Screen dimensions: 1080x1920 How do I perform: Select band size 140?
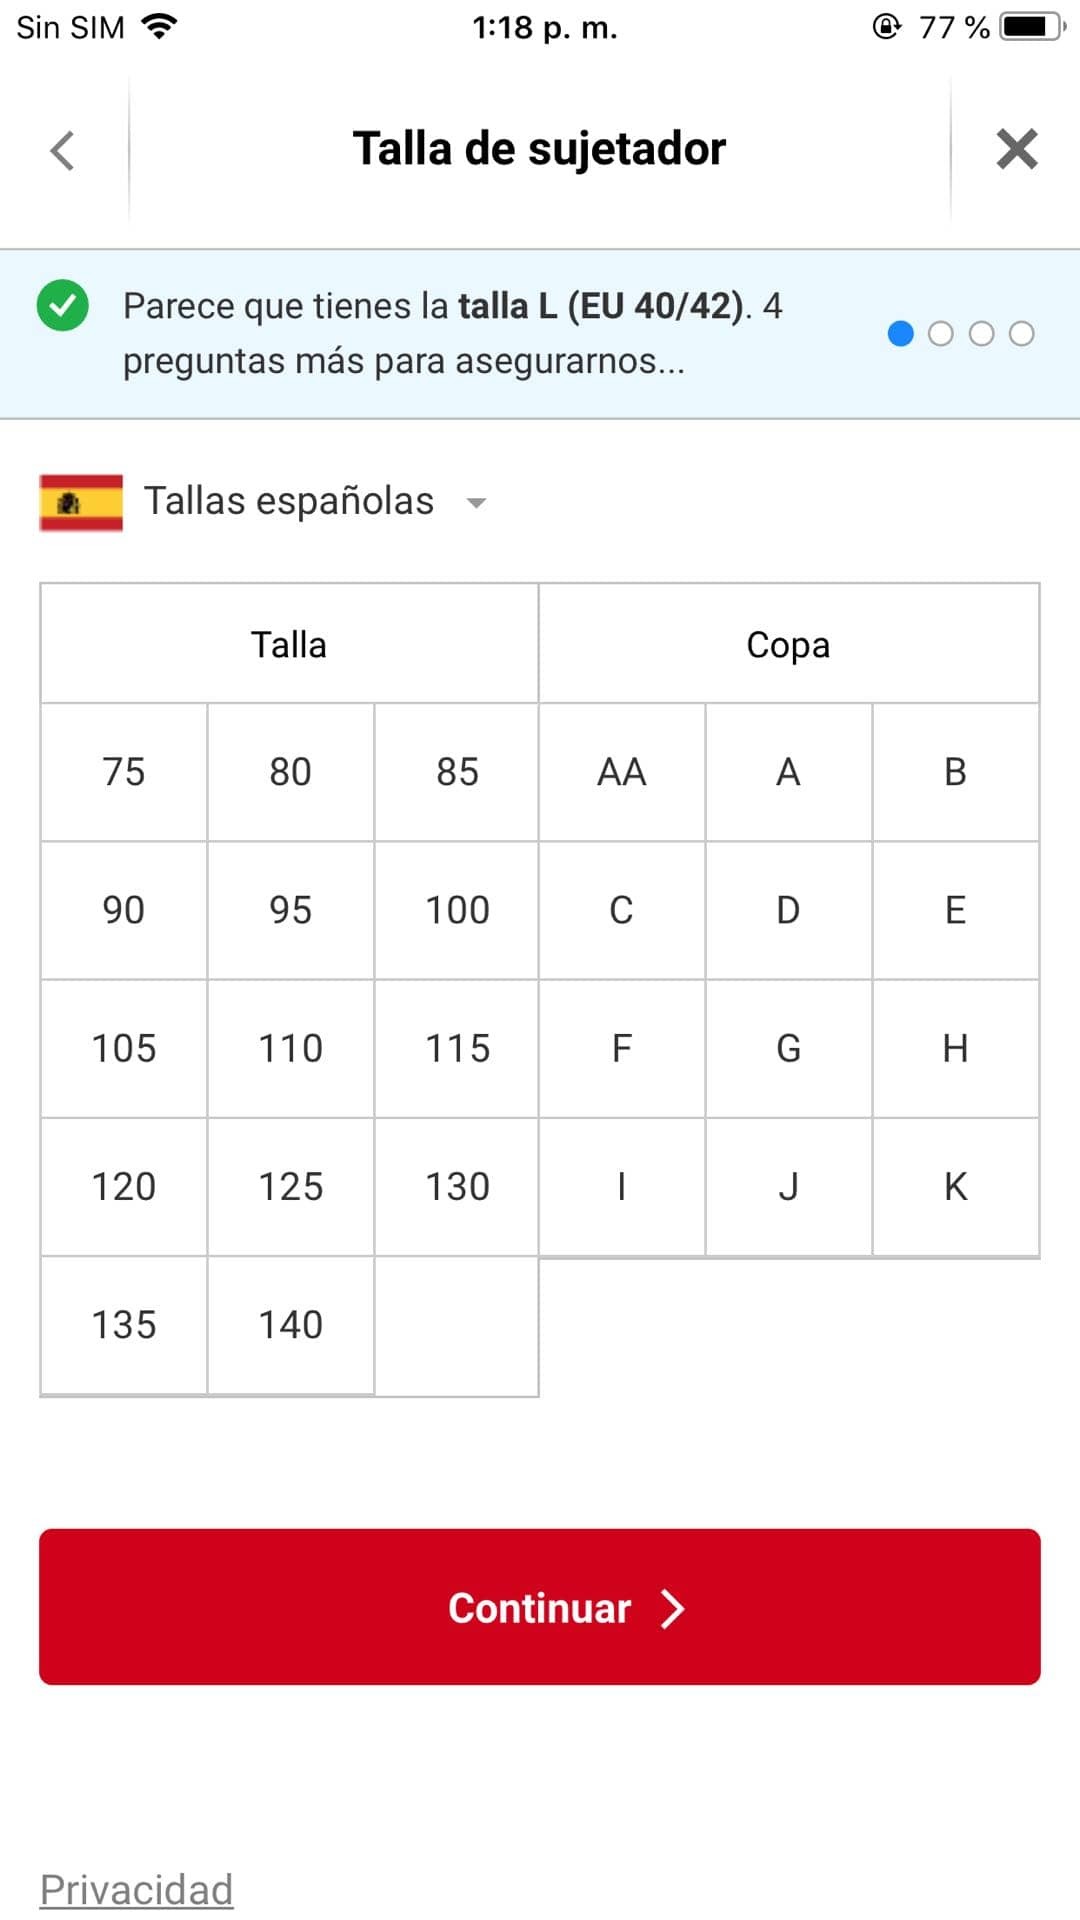(291, 1325)
